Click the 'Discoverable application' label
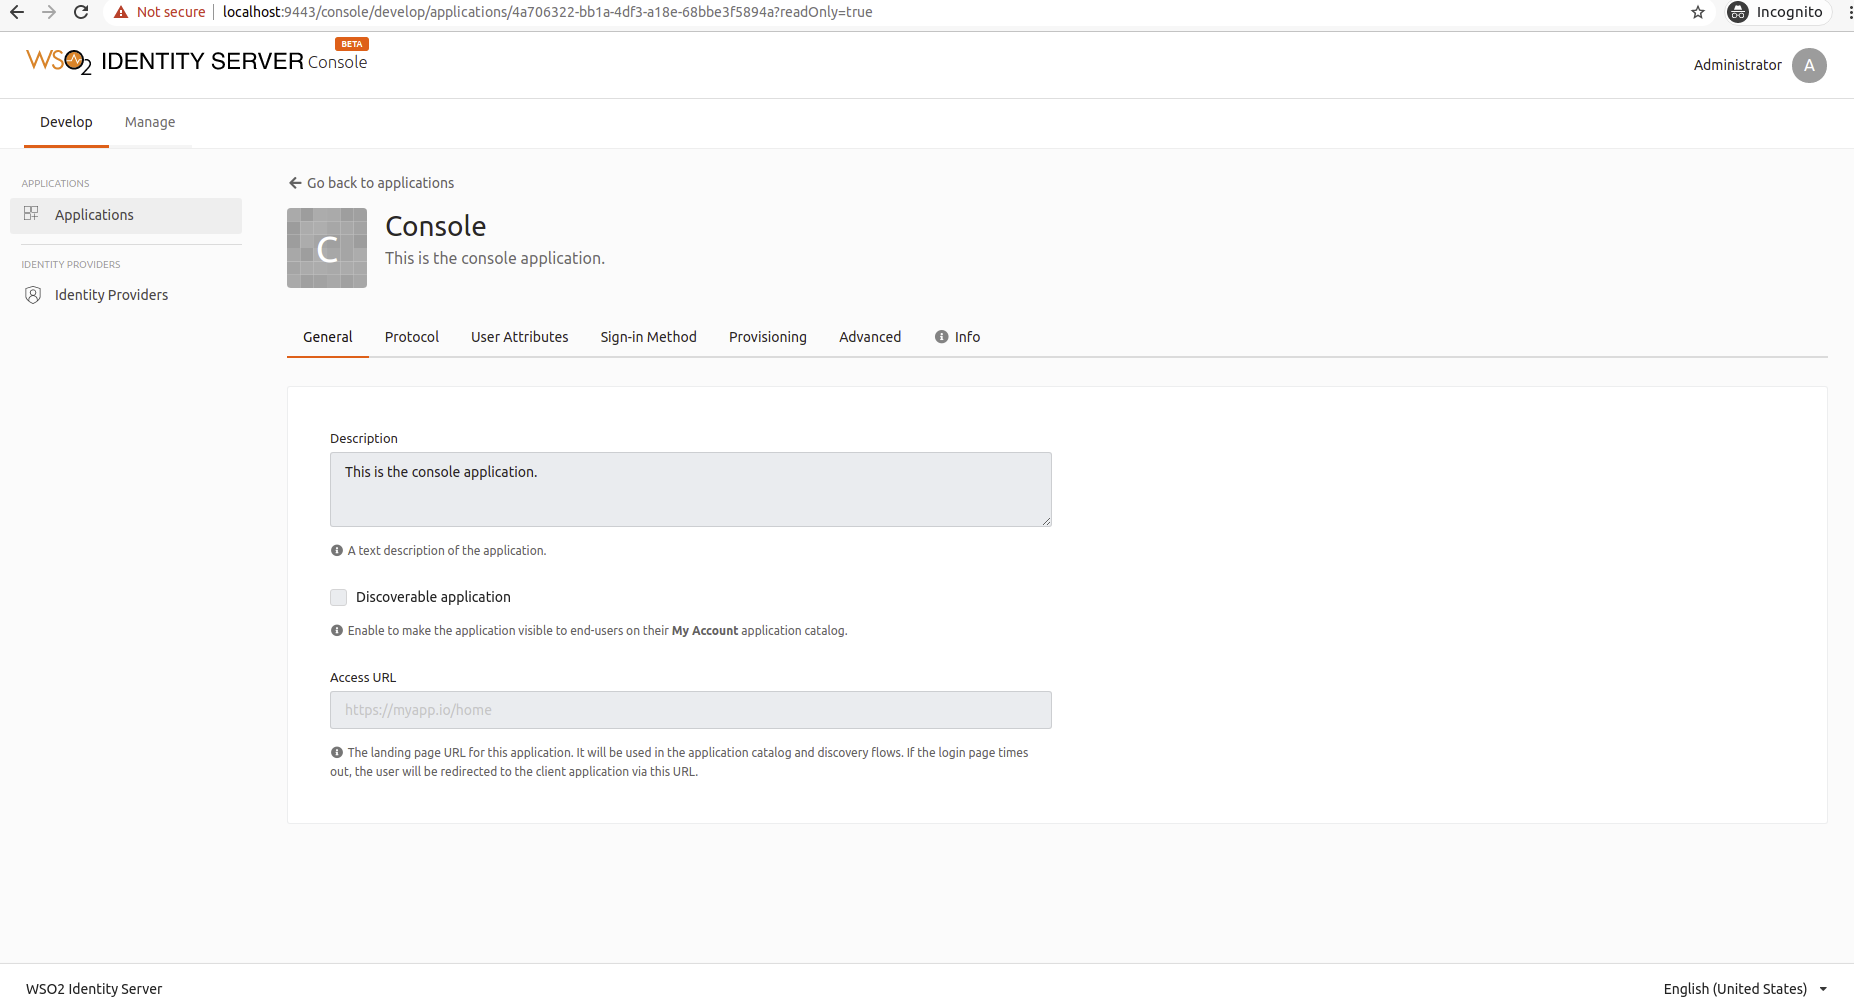1854x1006 pixels. (x=433, y=597)
